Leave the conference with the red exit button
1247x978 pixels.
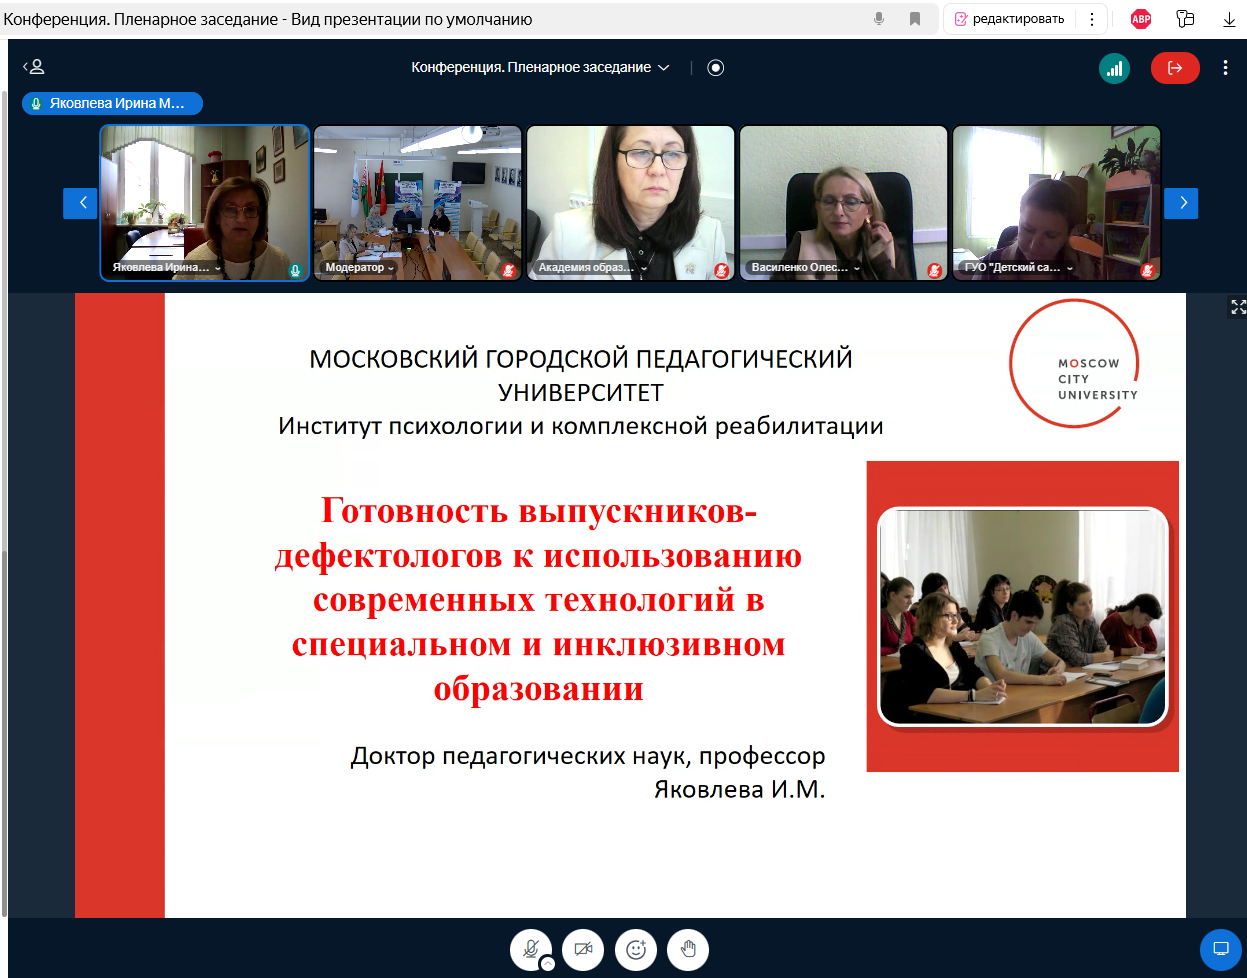point(1175,68)
